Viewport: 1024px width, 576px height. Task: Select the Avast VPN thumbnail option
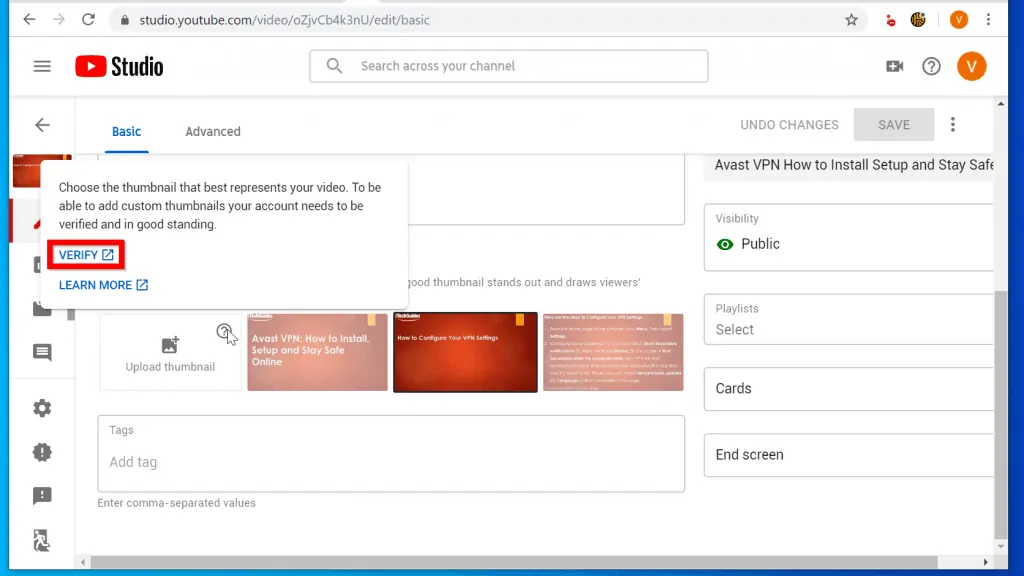tap(317, 353)
